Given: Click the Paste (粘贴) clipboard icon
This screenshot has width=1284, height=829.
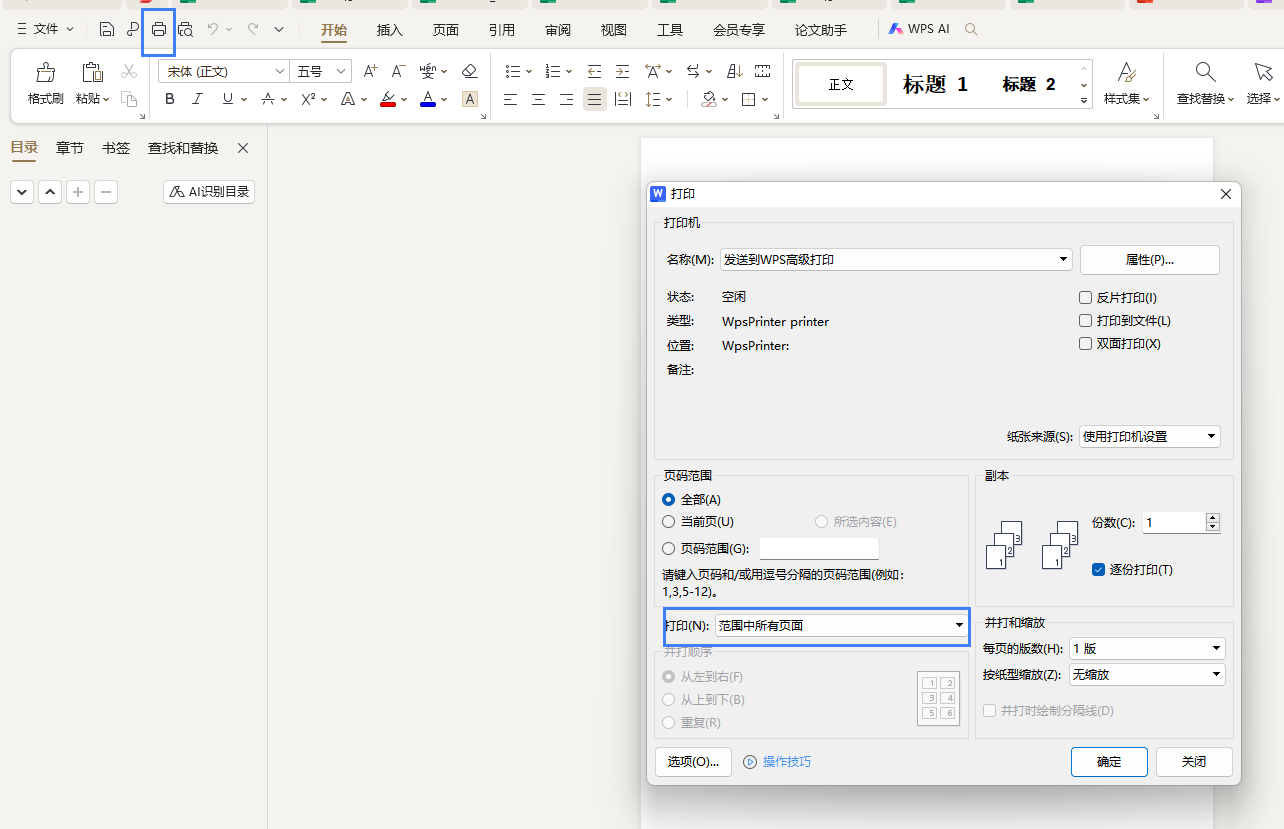Looking at the screenshot, I should click(92, 73).
